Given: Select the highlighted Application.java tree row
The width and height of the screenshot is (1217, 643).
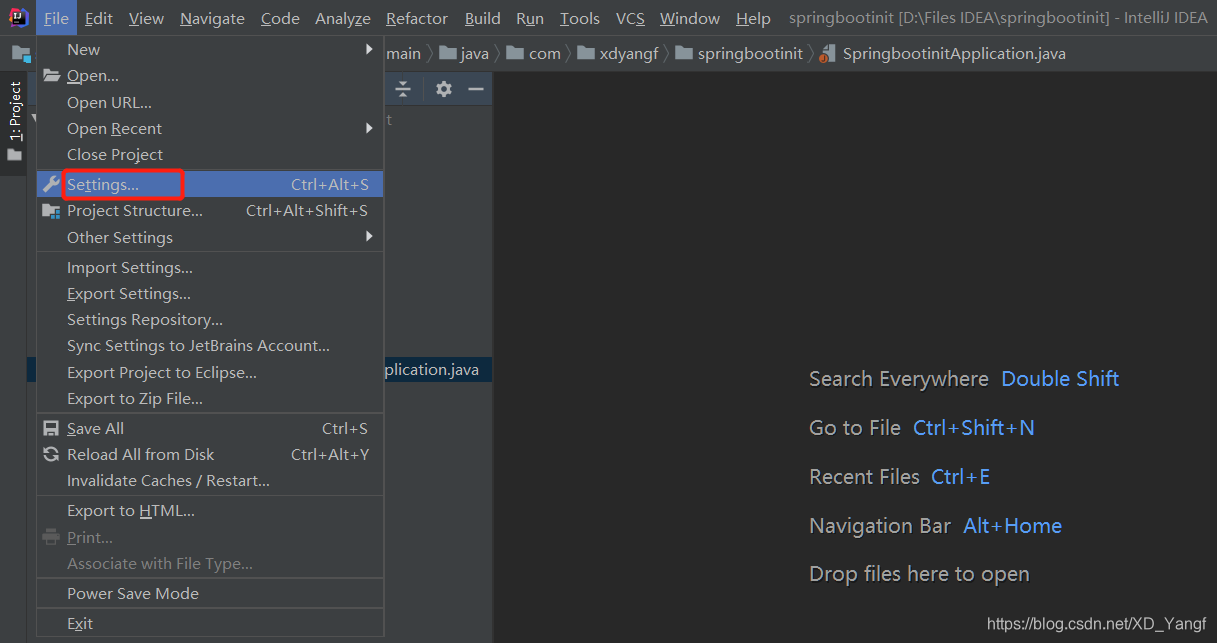Looking at the screenshot, I should coord(438,370).
